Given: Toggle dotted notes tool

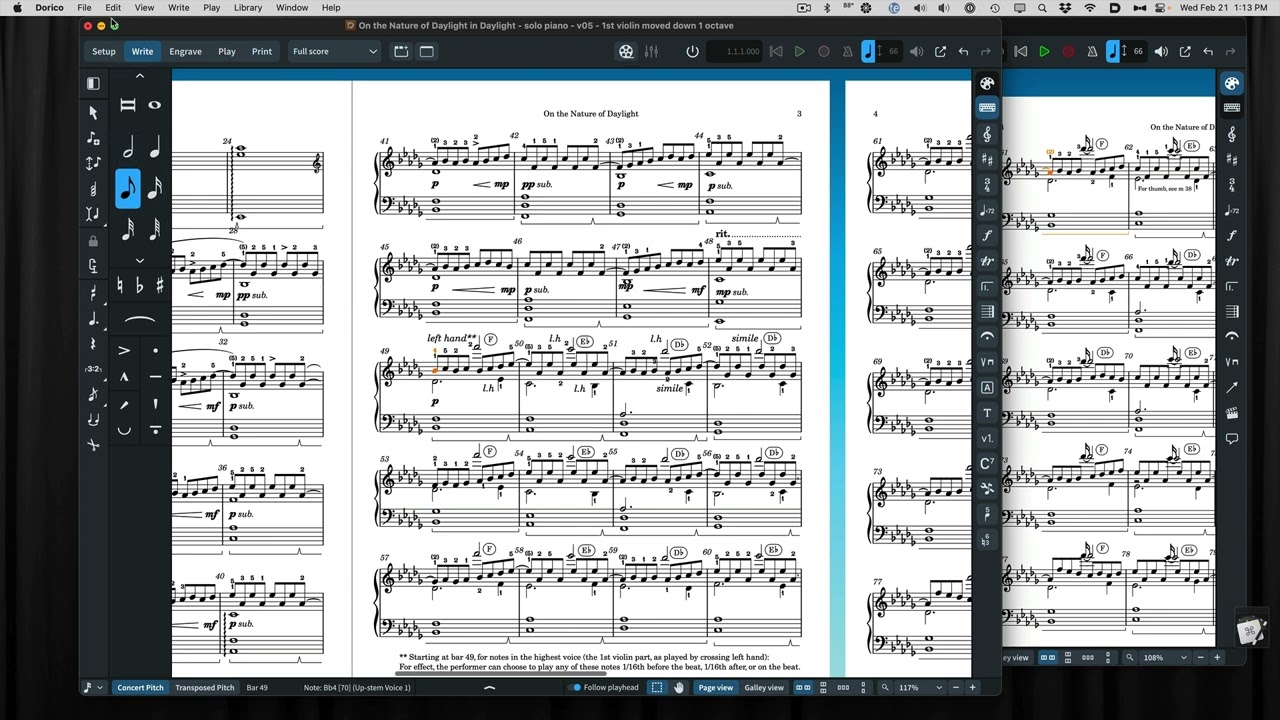Looking at the screenshot, I should [93, 319].
